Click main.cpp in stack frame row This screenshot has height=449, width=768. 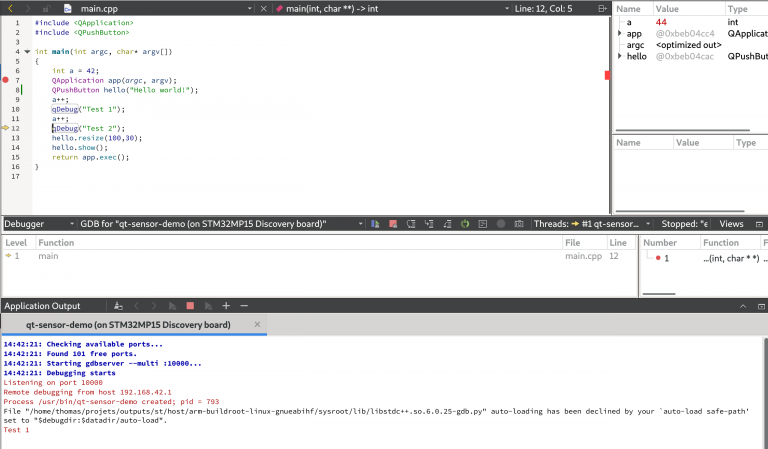tap(583, 256)
